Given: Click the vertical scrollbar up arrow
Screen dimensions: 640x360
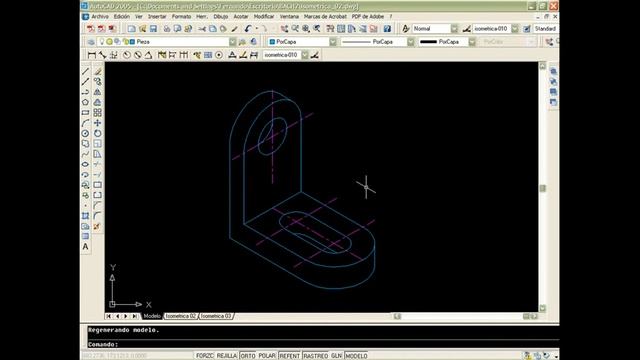Looking at the screenshot, I should click(542, 66).
